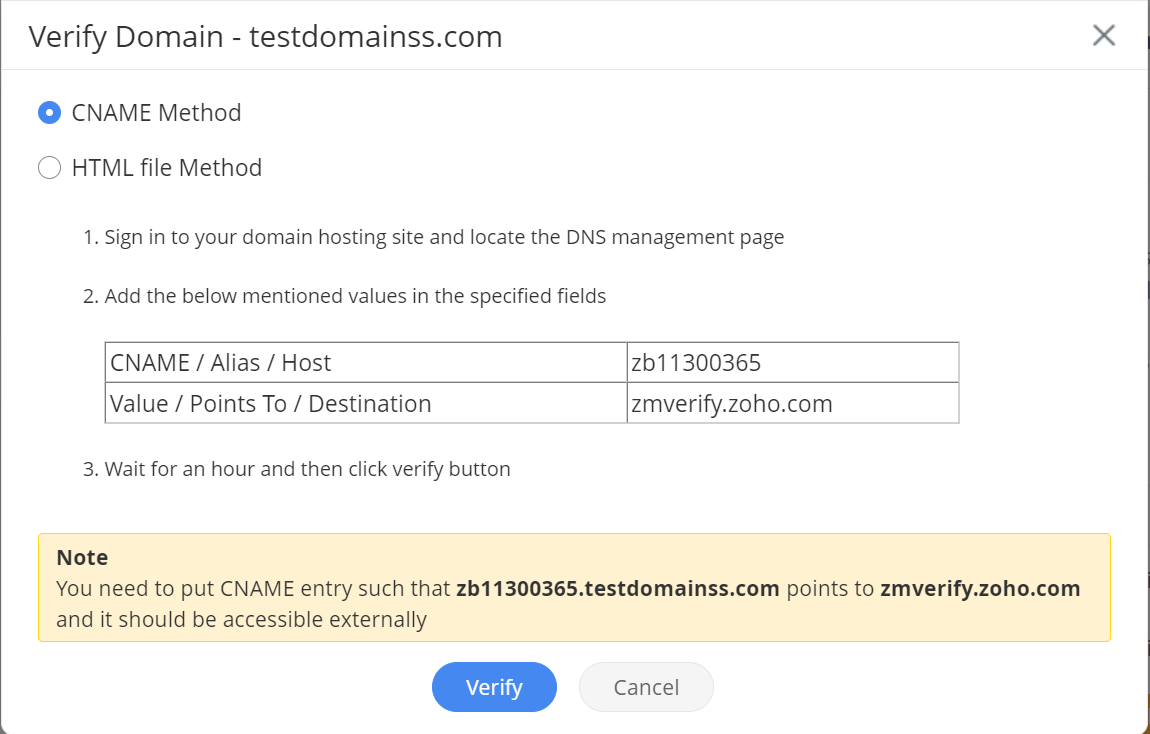
Task: Click the bold 'Note' heading
Action: coord(82,558)
